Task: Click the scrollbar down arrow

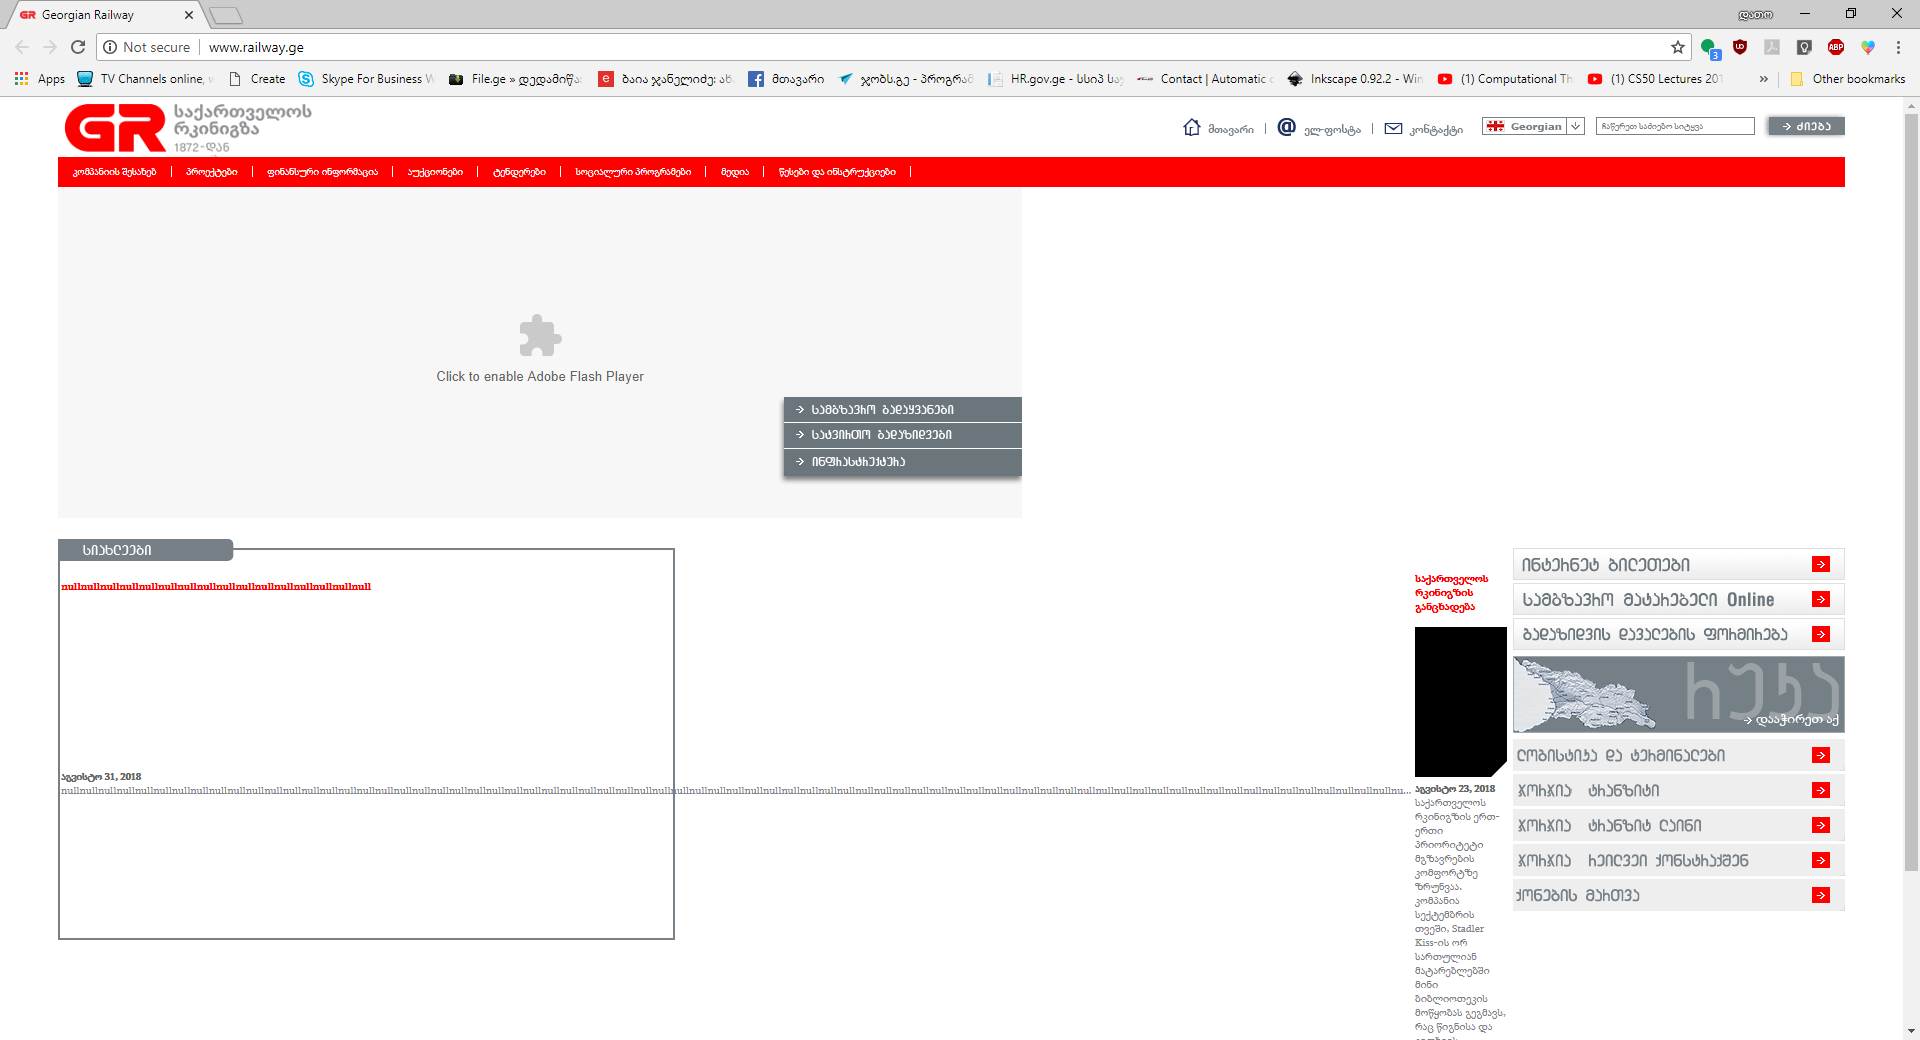Action: (1911, 1030)
